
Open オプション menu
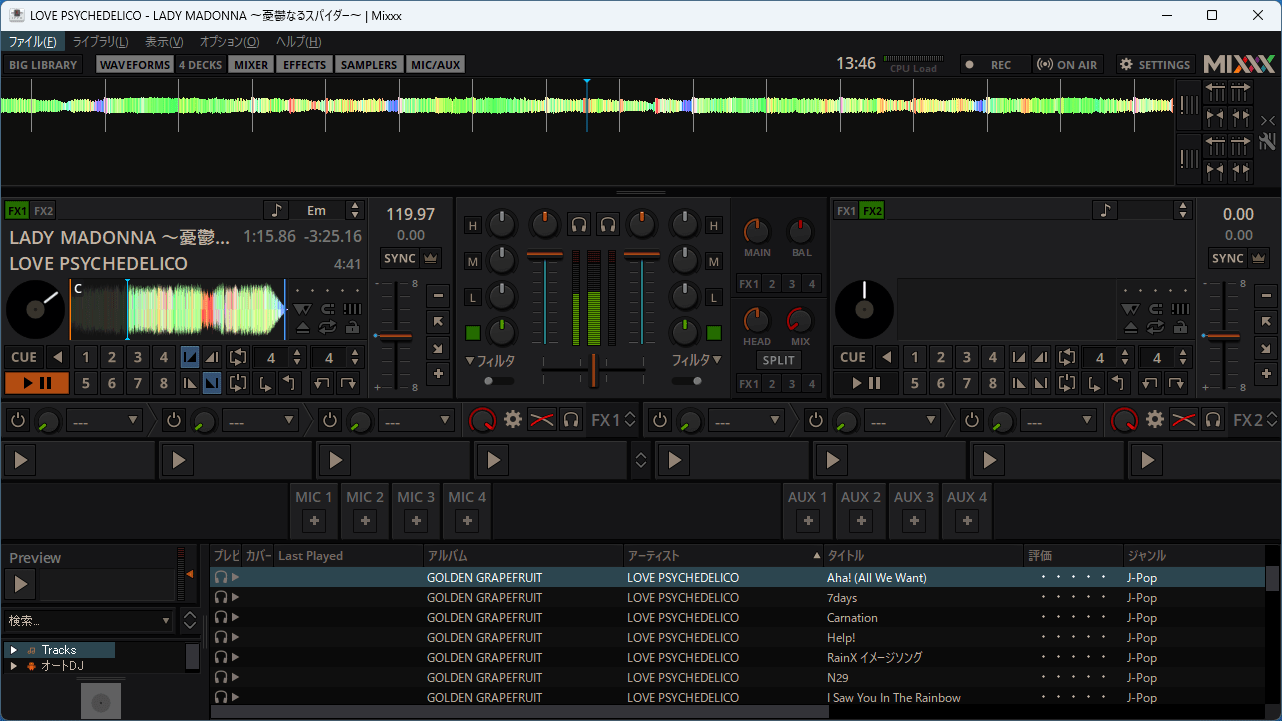[x=229, y=41]
